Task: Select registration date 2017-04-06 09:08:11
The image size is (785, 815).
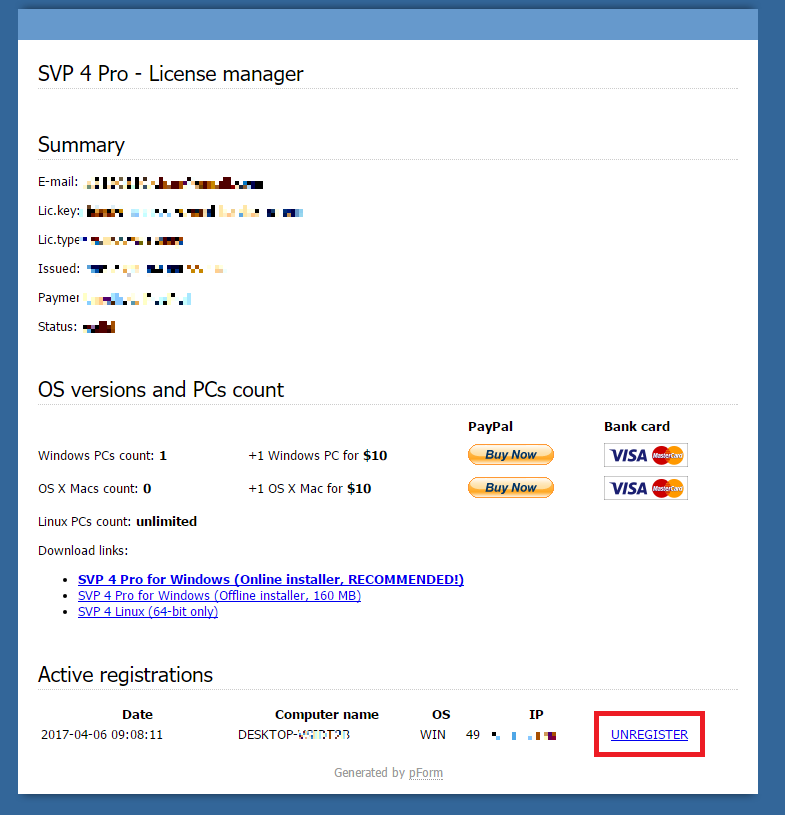Action: tap(102, 734)
